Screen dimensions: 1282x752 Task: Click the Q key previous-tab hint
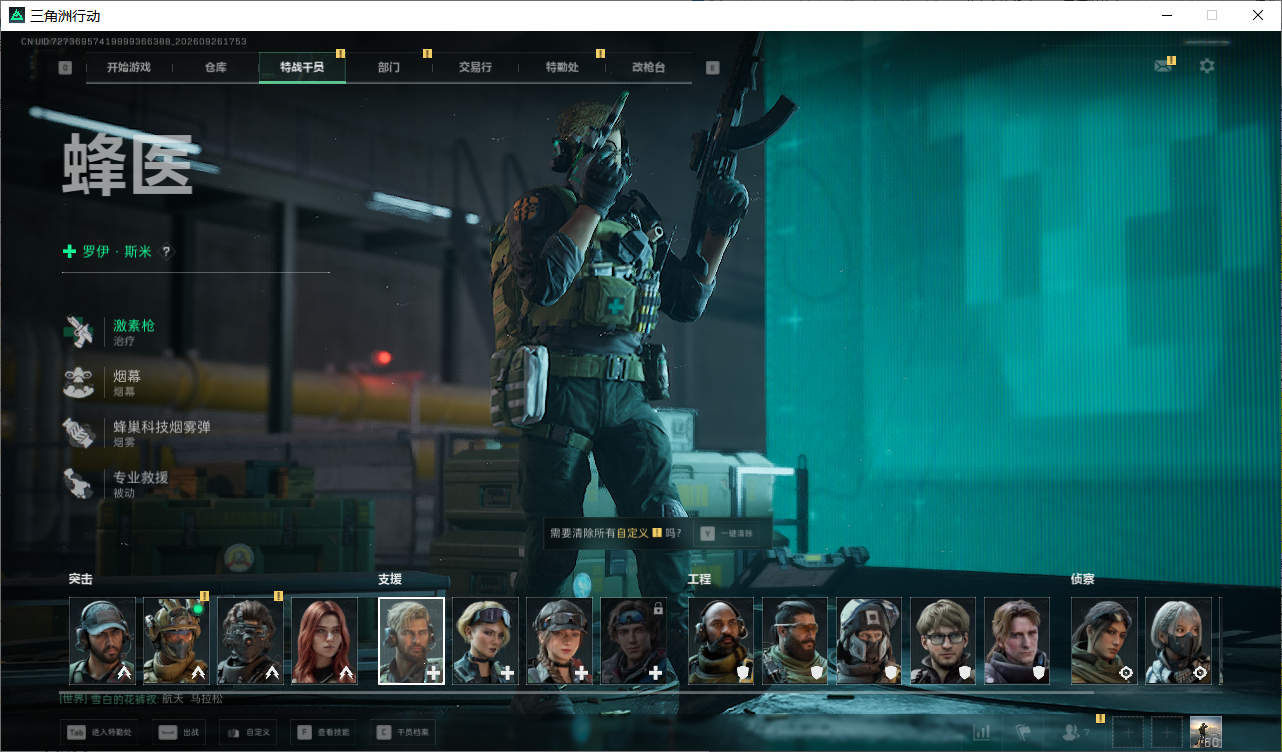point(65,68)
